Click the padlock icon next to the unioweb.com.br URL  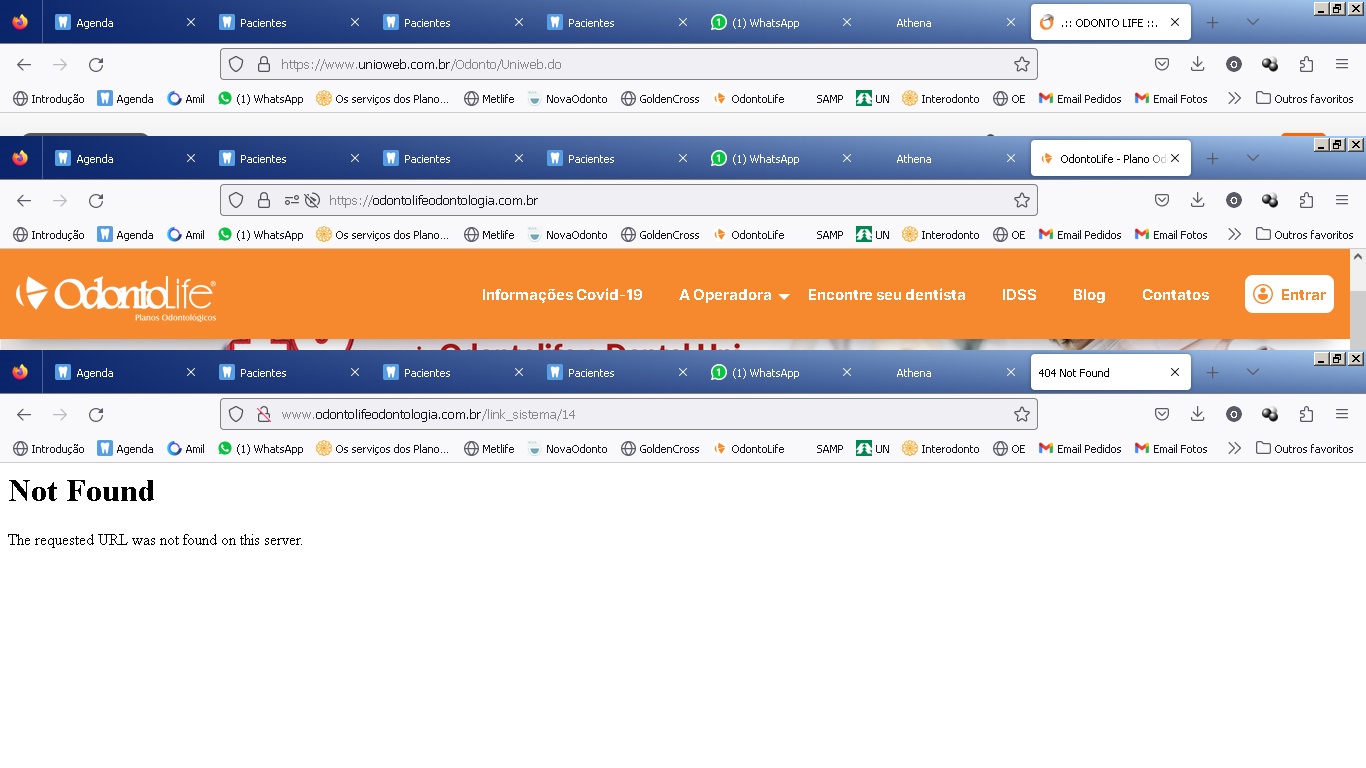click(x=264, y=64)
